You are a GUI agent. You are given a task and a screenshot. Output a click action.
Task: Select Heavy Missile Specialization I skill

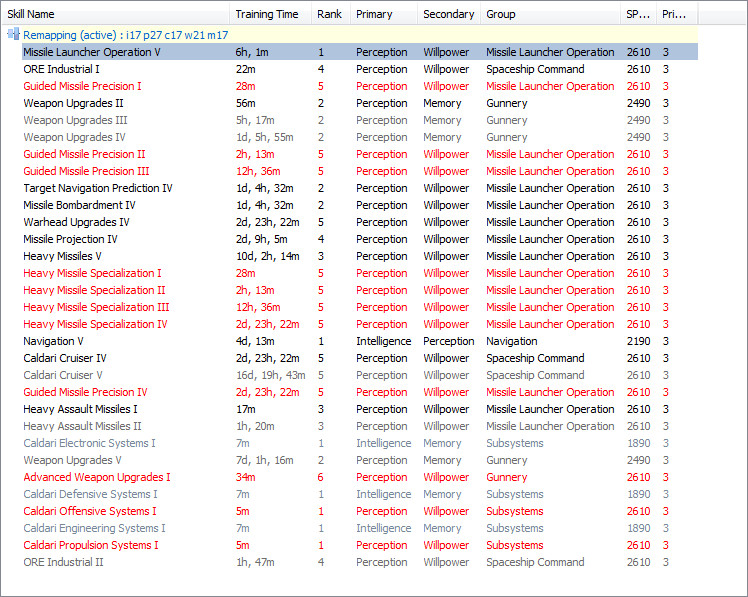click(92, 273)
